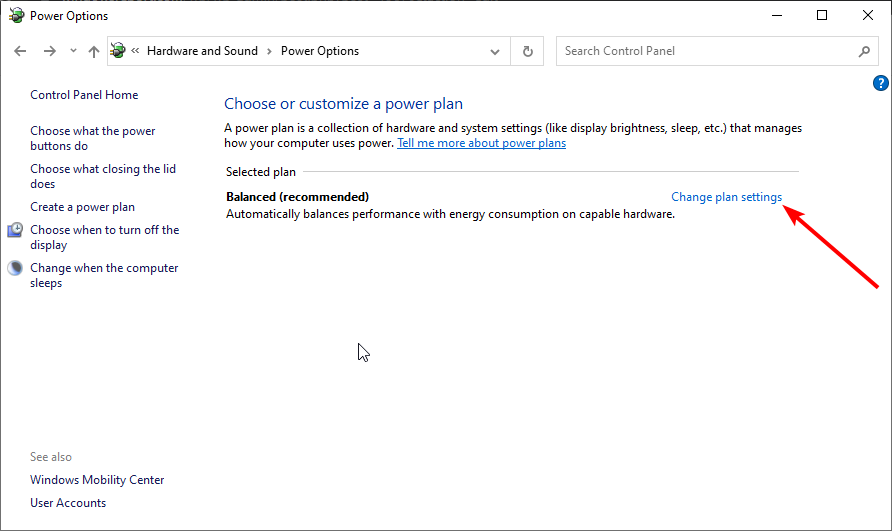This screenshot has width=892, height=531.
Task: Click Hardware and Sound in breadcrumb
Action: [x=203, y=51]
